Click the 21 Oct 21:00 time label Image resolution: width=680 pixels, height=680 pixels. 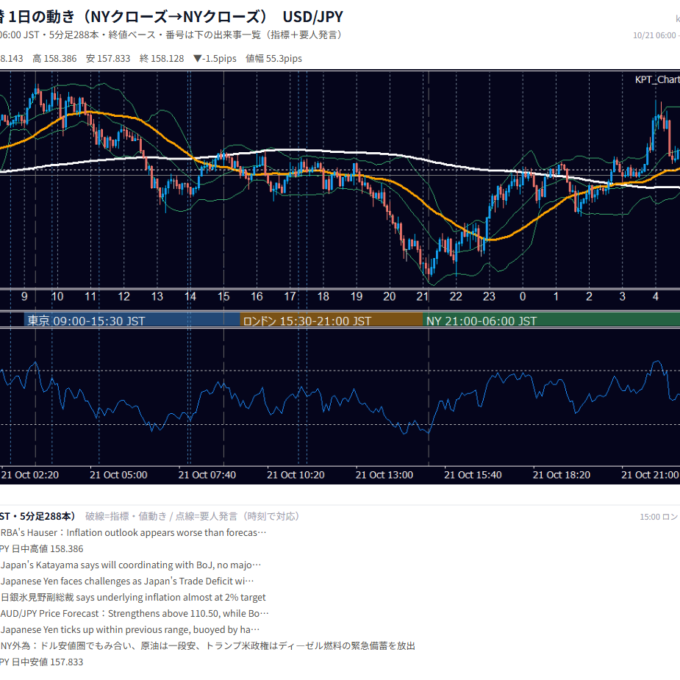click(650, 475)
